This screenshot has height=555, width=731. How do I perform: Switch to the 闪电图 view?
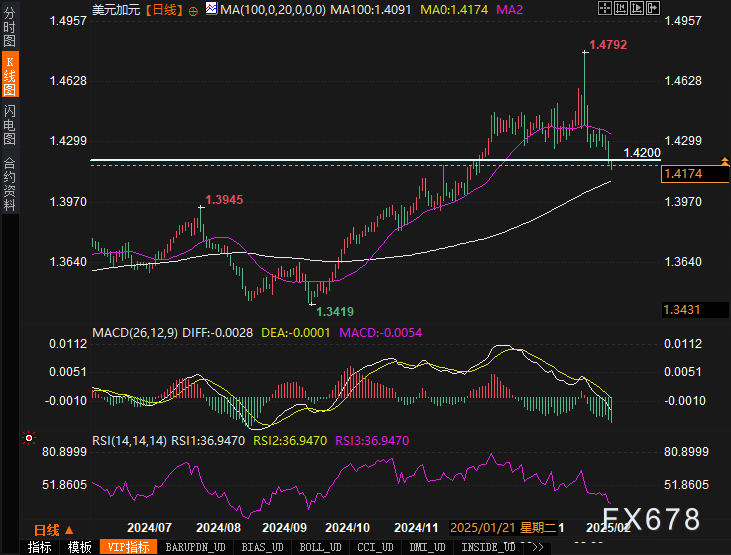[10, 125]
